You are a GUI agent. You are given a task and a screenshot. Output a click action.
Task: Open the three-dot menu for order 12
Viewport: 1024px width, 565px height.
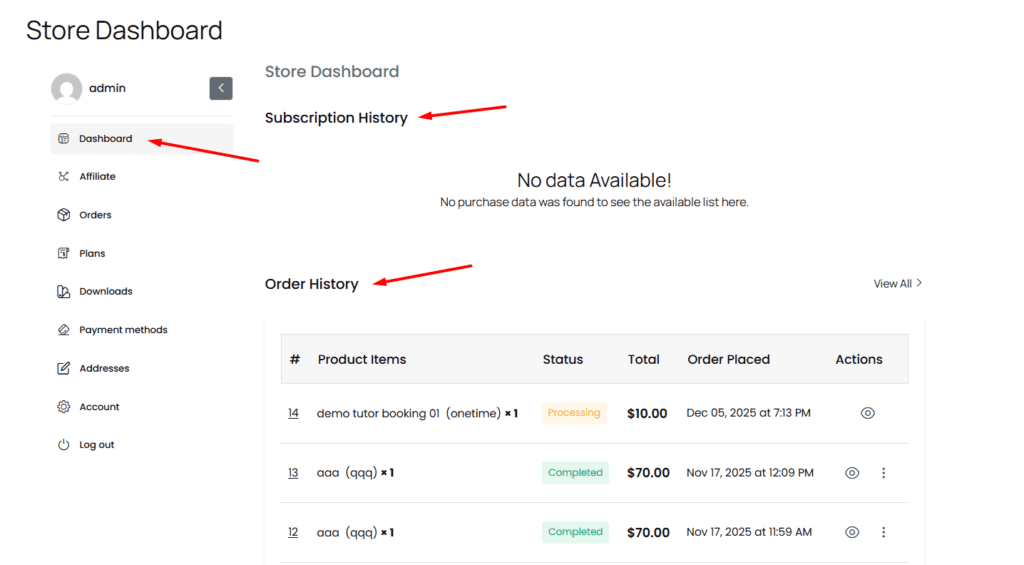[883, 533]
